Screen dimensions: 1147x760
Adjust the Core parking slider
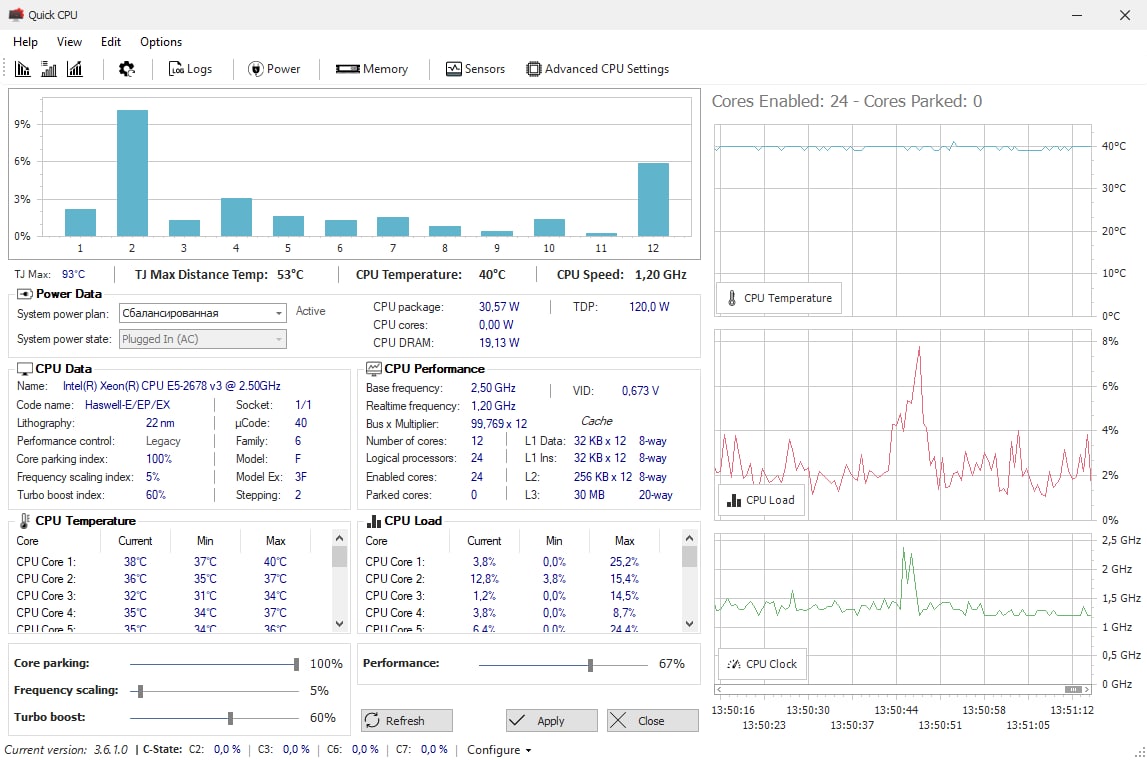pos(296,664)
